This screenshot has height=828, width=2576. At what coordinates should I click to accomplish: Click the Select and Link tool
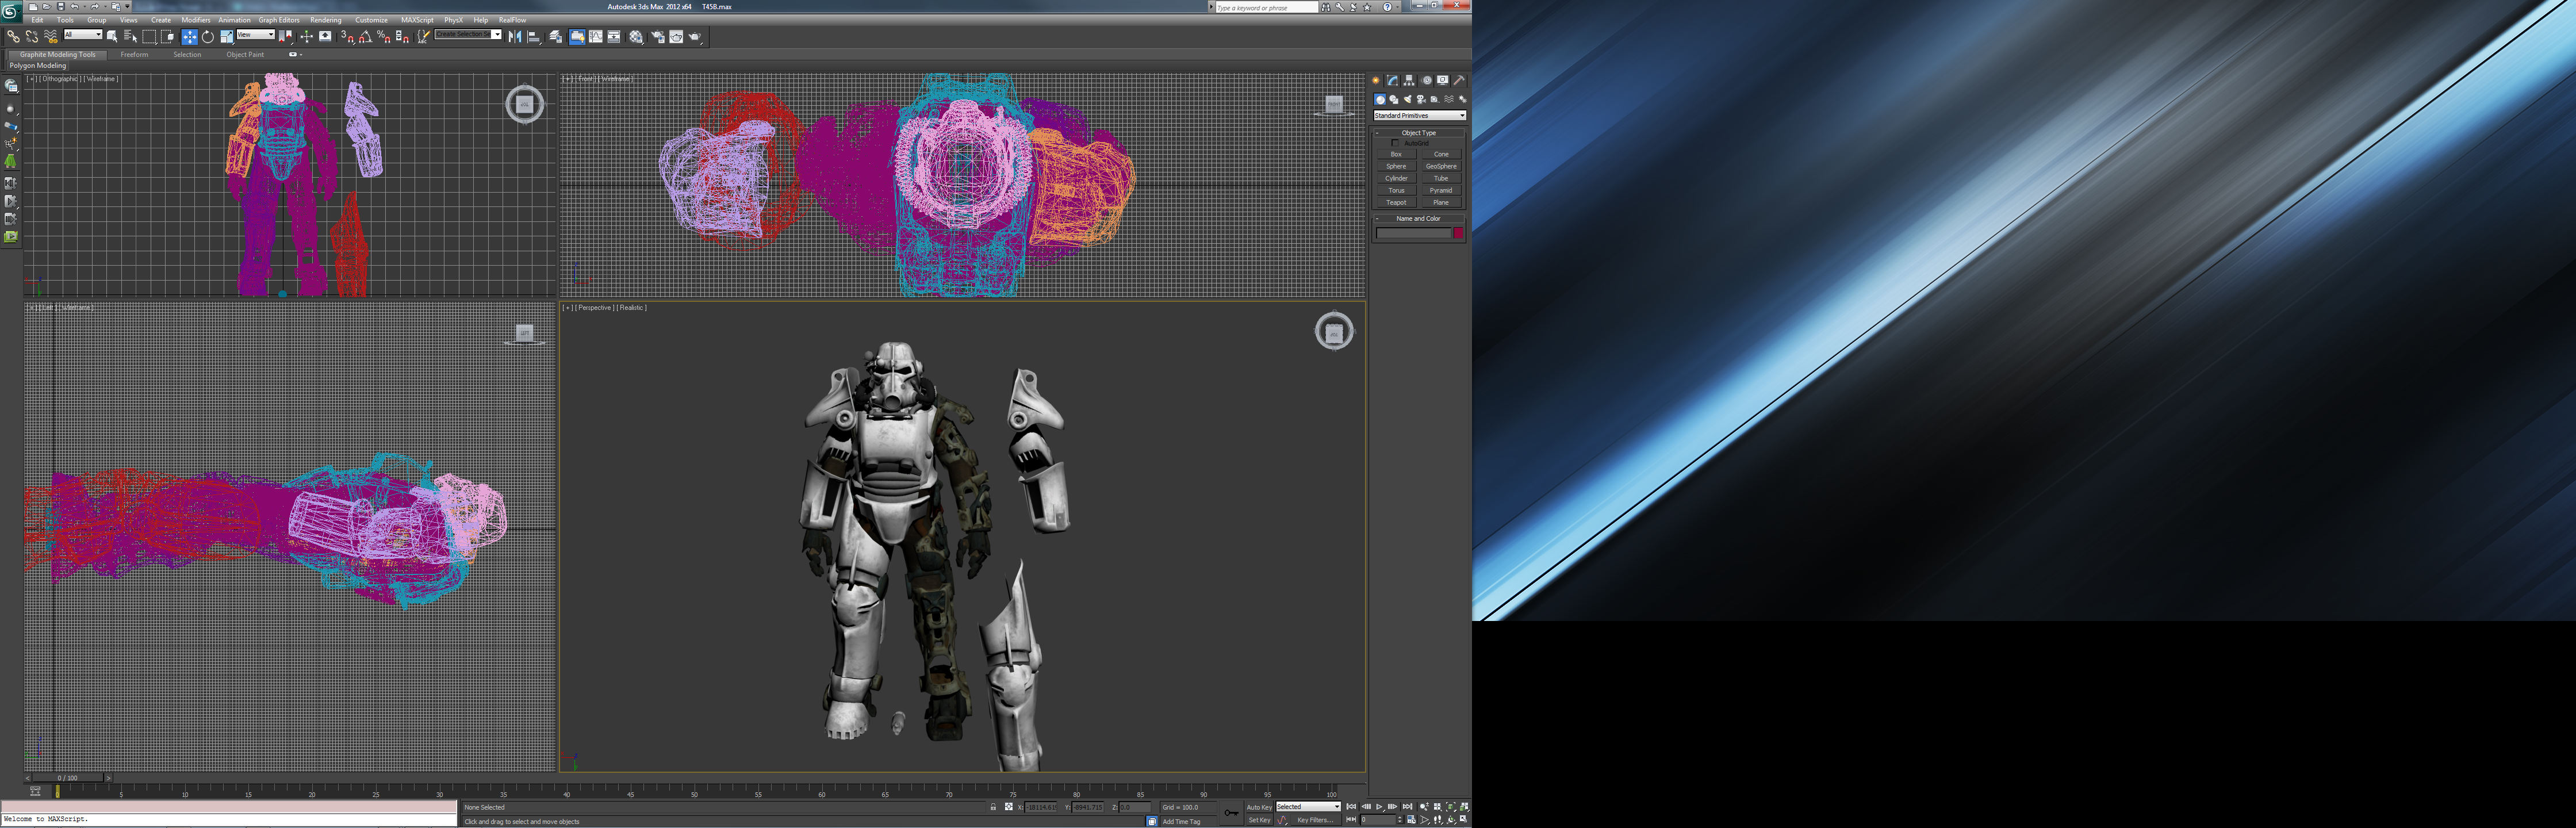[x=13, y=37]
